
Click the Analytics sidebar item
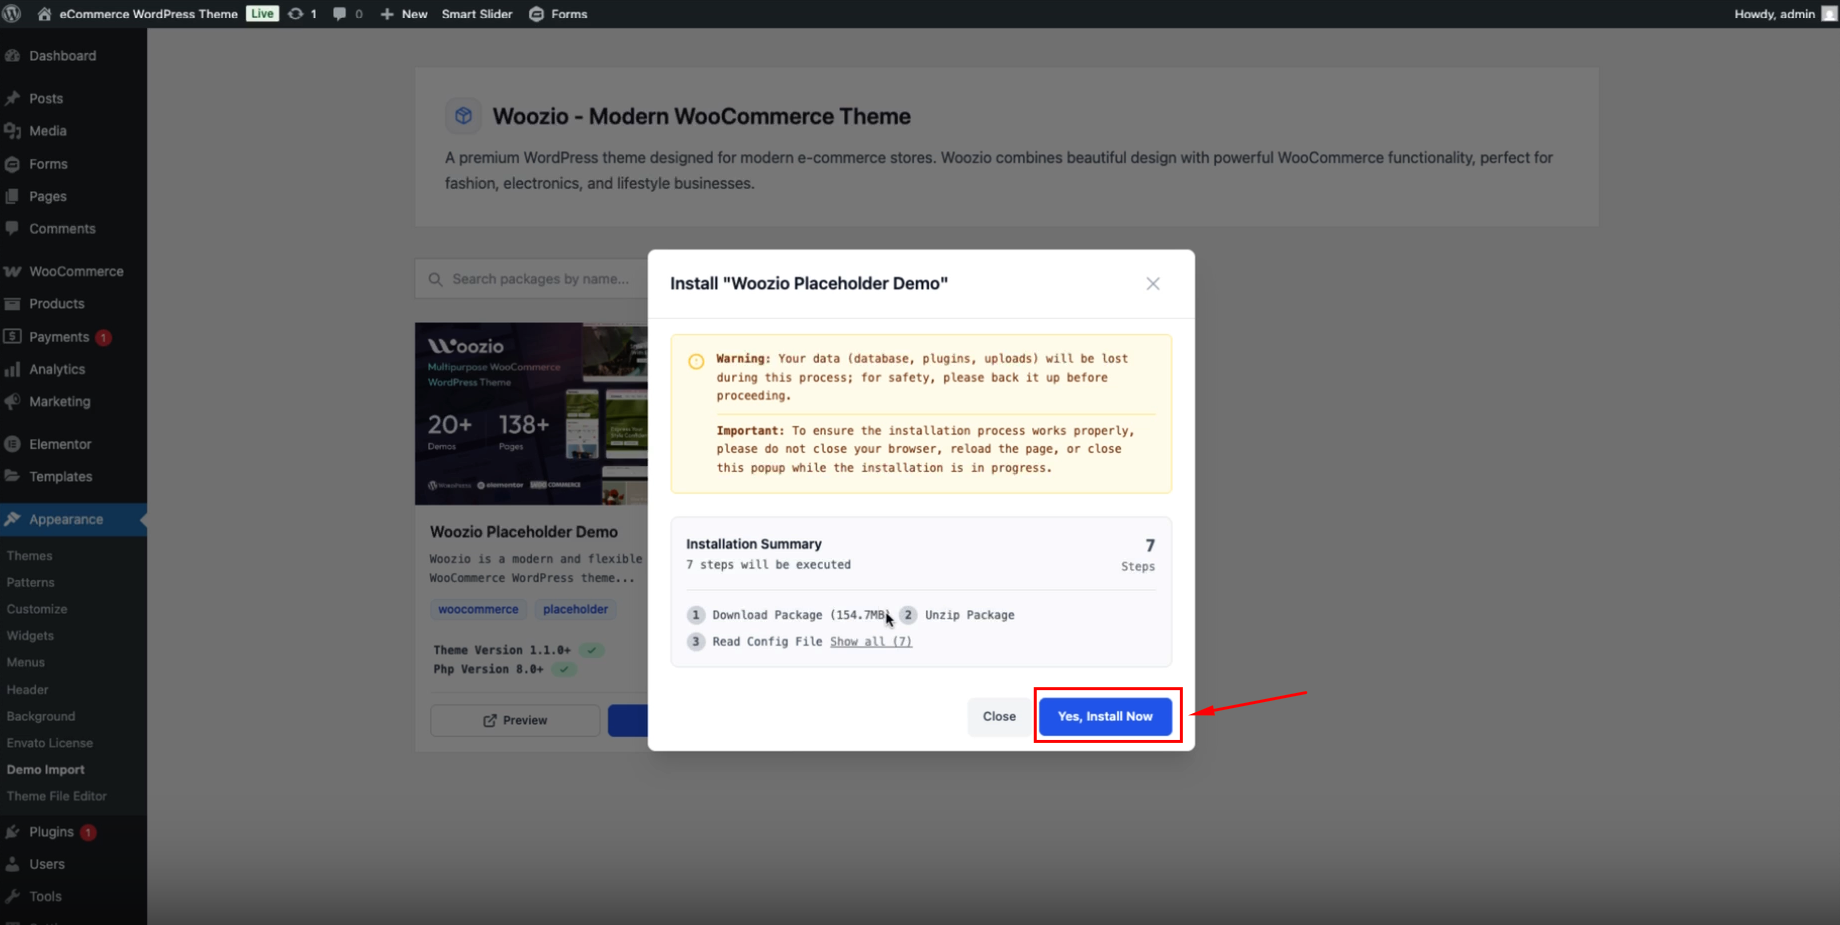57,369
